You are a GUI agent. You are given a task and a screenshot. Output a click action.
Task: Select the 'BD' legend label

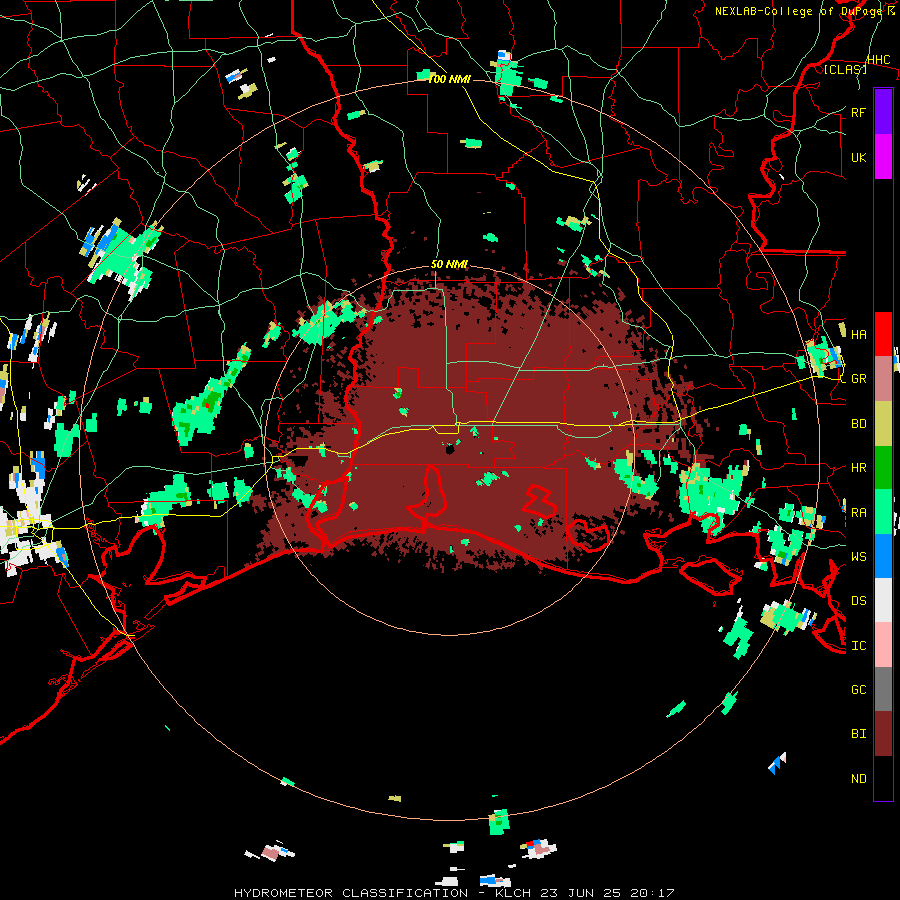pyautogui.click(x=858, y=424)
